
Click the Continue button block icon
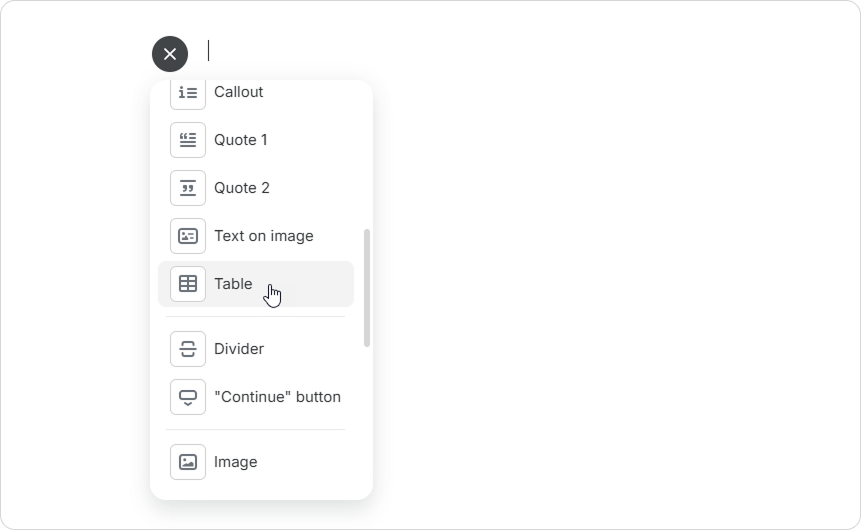tap(188, 397)
